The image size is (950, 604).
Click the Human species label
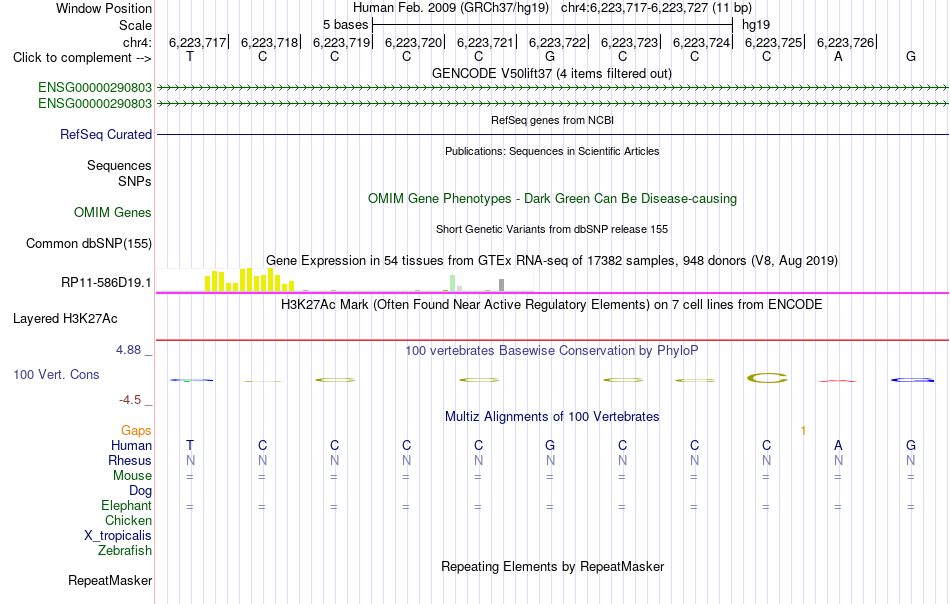pos(131,445)
